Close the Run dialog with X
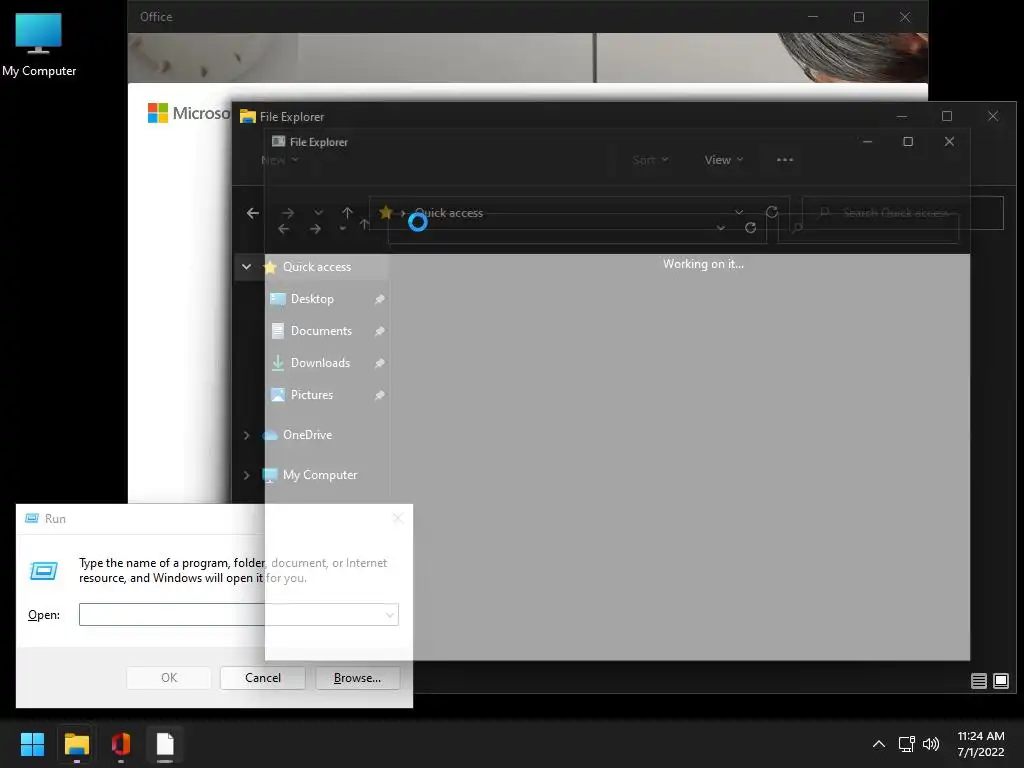The image size is (1024, 768). pos(398,519)
